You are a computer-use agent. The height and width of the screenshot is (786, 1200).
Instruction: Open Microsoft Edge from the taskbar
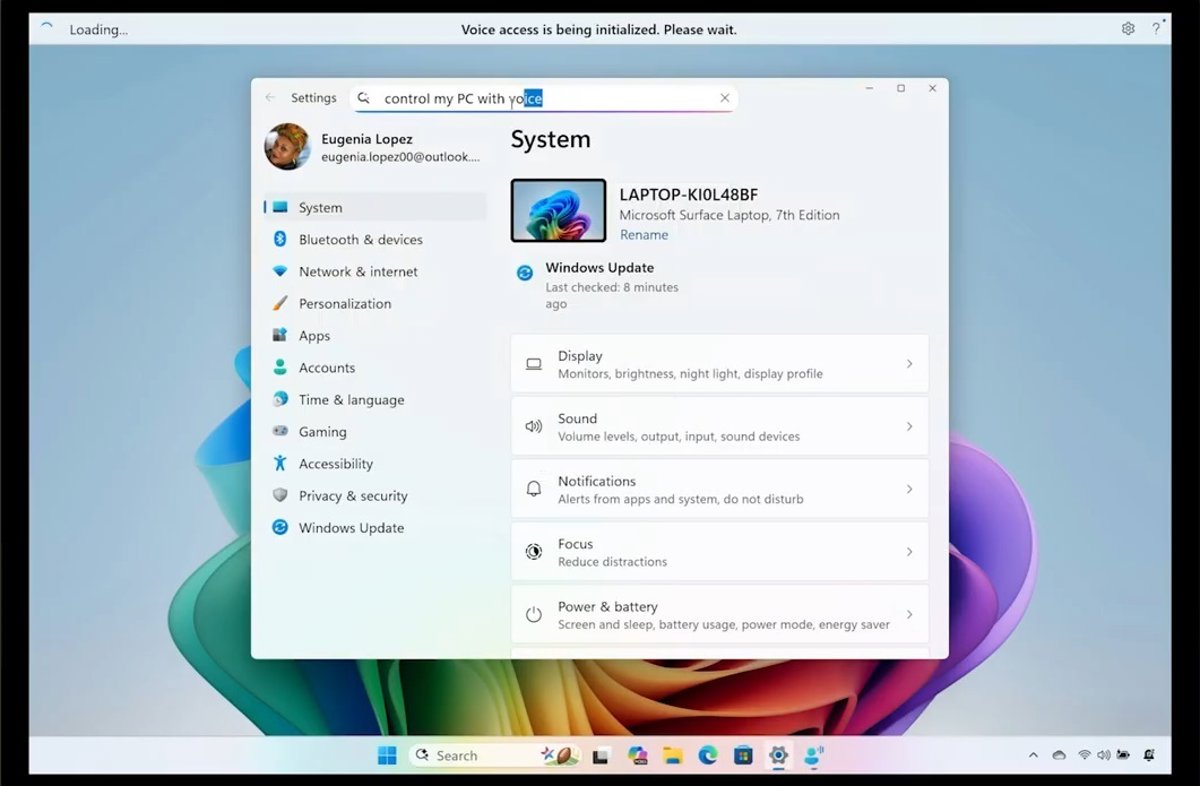click(x=708, y=756)
